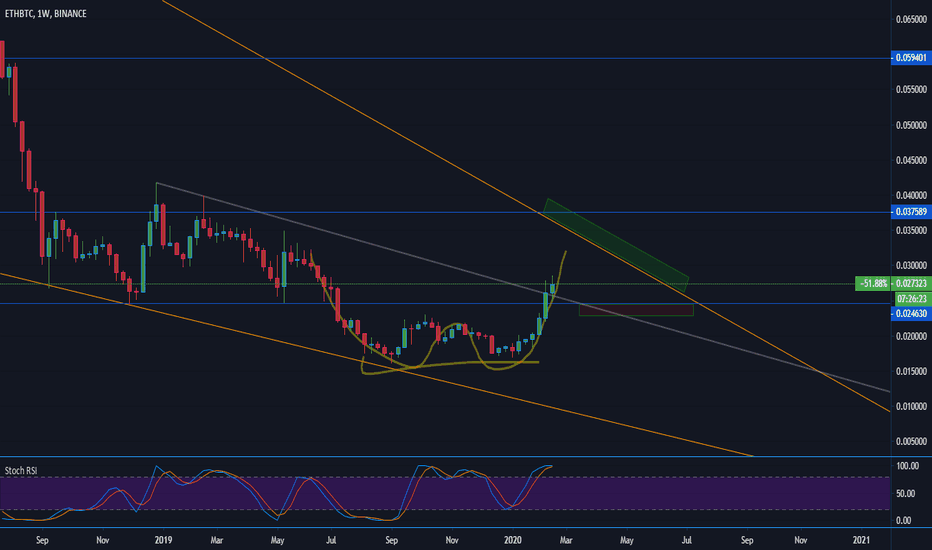
Task: Click the 0.050000 price axis value
Action: pyautogui.click(x=911, y=125)
